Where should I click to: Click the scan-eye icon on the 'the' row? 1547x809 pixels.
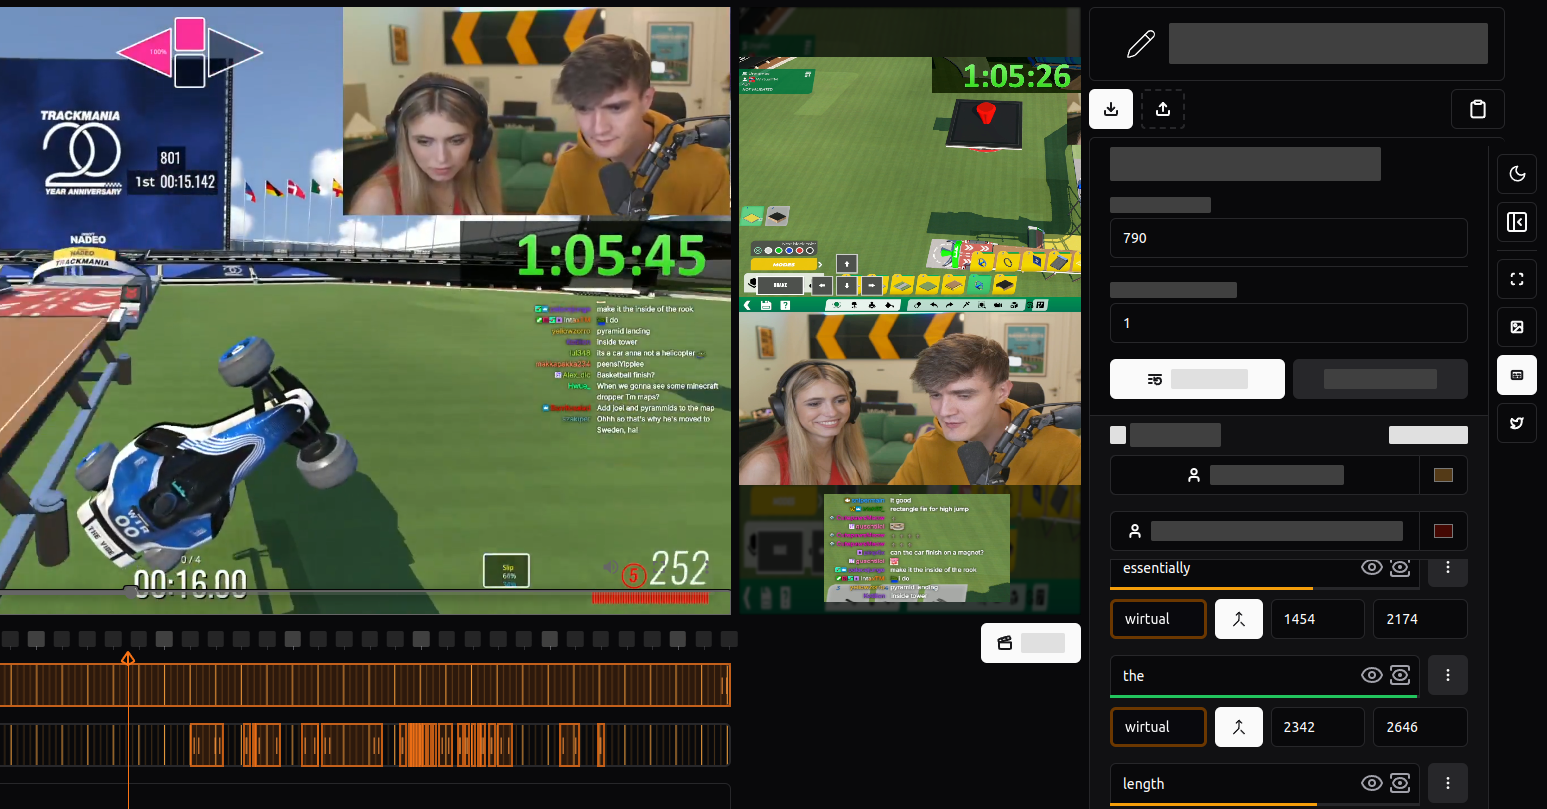pos(1400,675)
